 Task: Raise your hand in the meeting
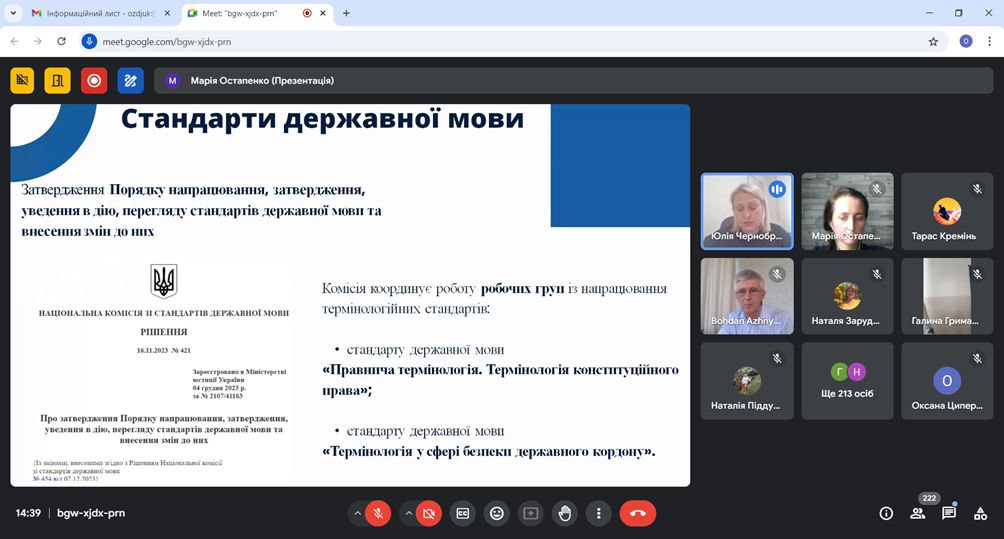[565, 513]
